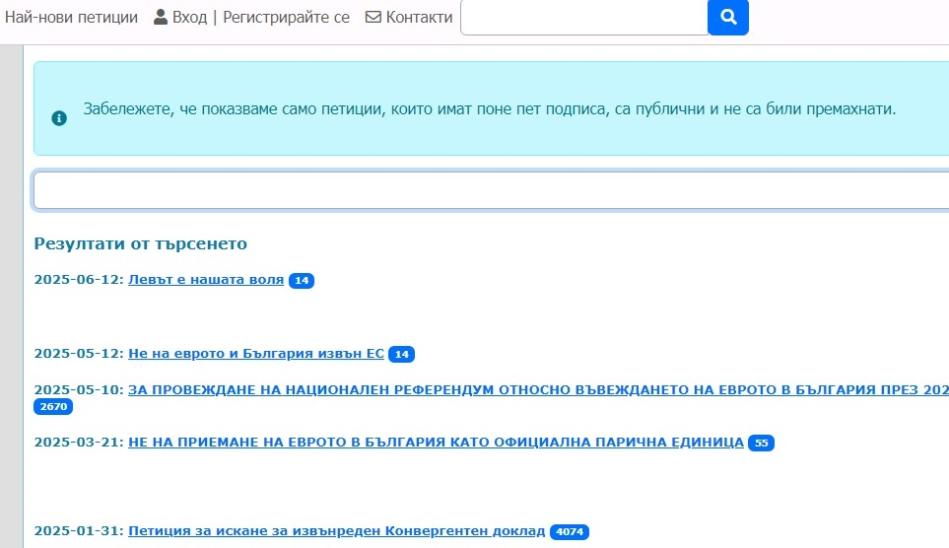Screen dimensions: 949x548
Task: Click the date 2025-01-31
Action: [x=79, y=531]
